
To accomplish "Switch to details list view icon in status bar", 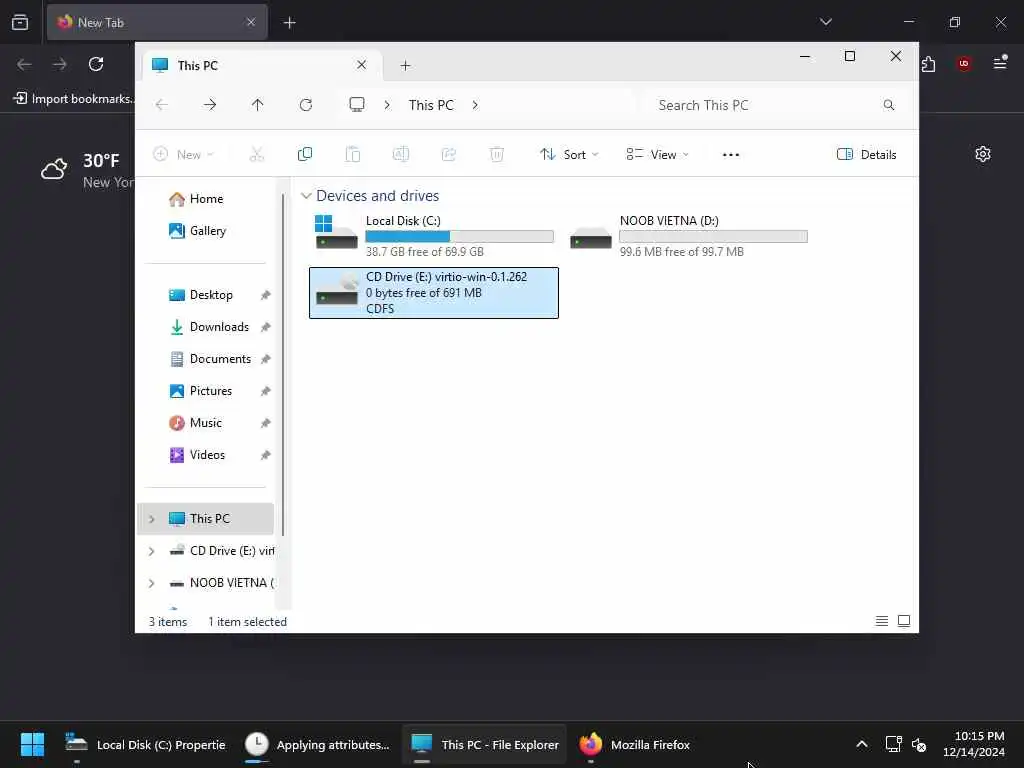I will click(x=882, y=621).
